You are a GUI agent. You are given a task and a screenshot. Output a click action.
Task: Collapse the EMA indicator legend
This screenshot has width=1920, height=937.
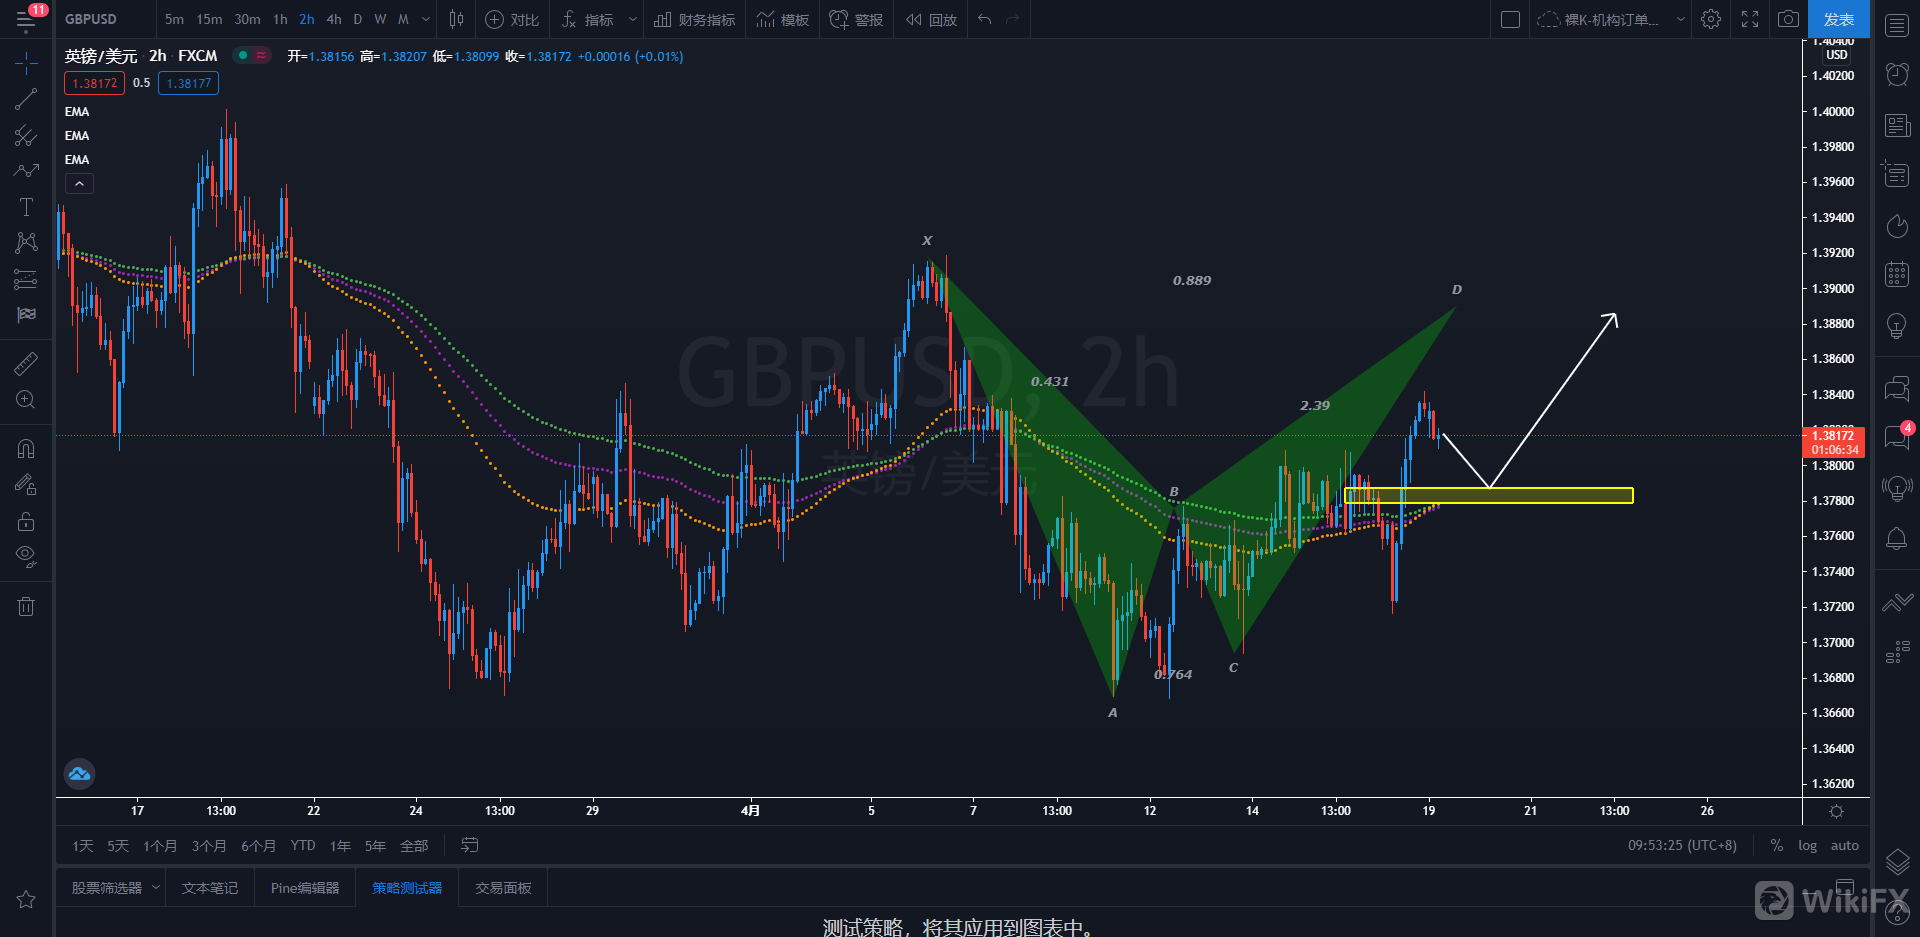79,184
